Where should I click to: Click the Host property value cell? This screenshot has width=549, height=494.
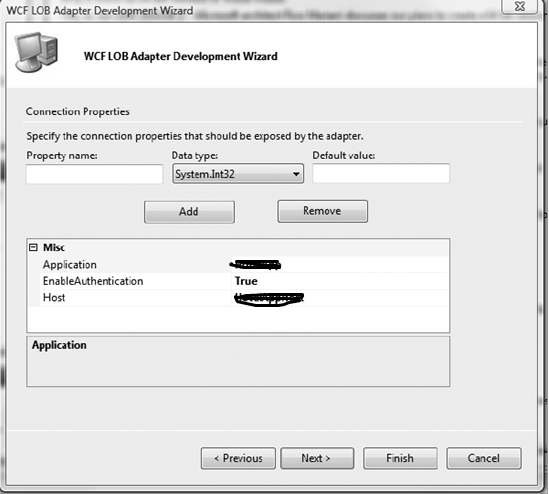(x=340, y=298)
